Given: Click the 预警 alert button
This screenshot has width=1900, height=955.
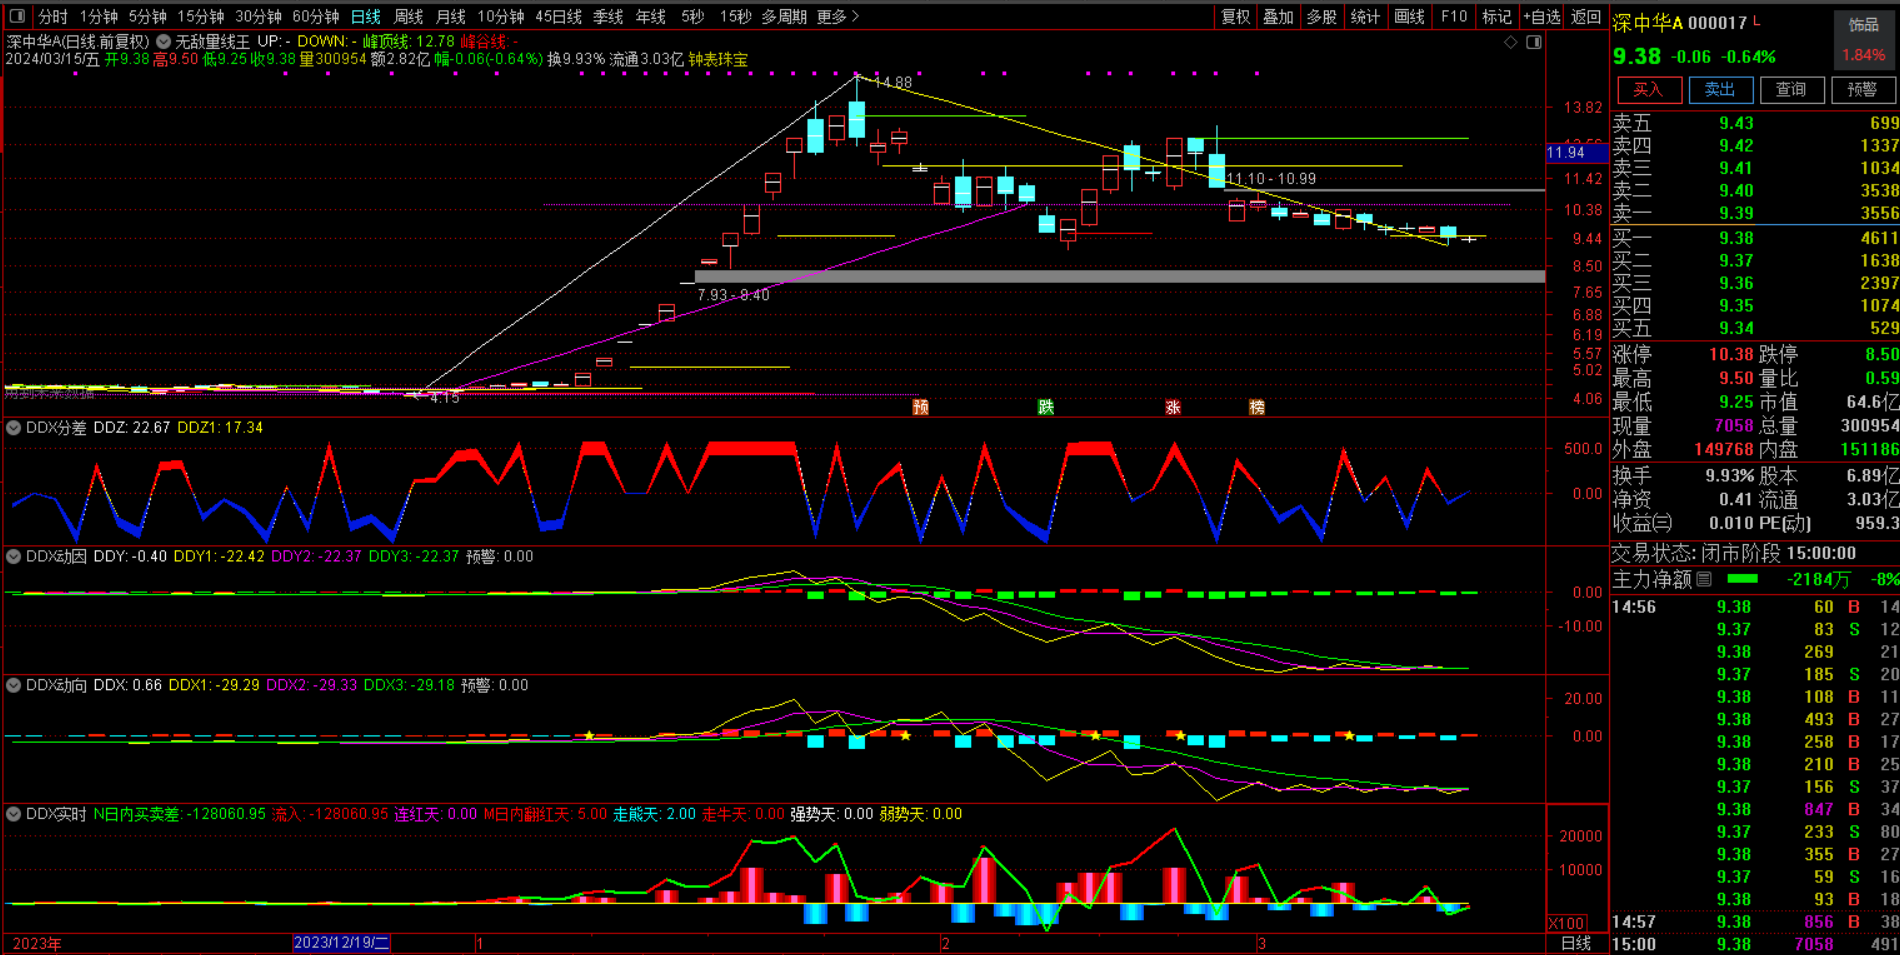Looking at the screenshot, I should coord(1863,90).
